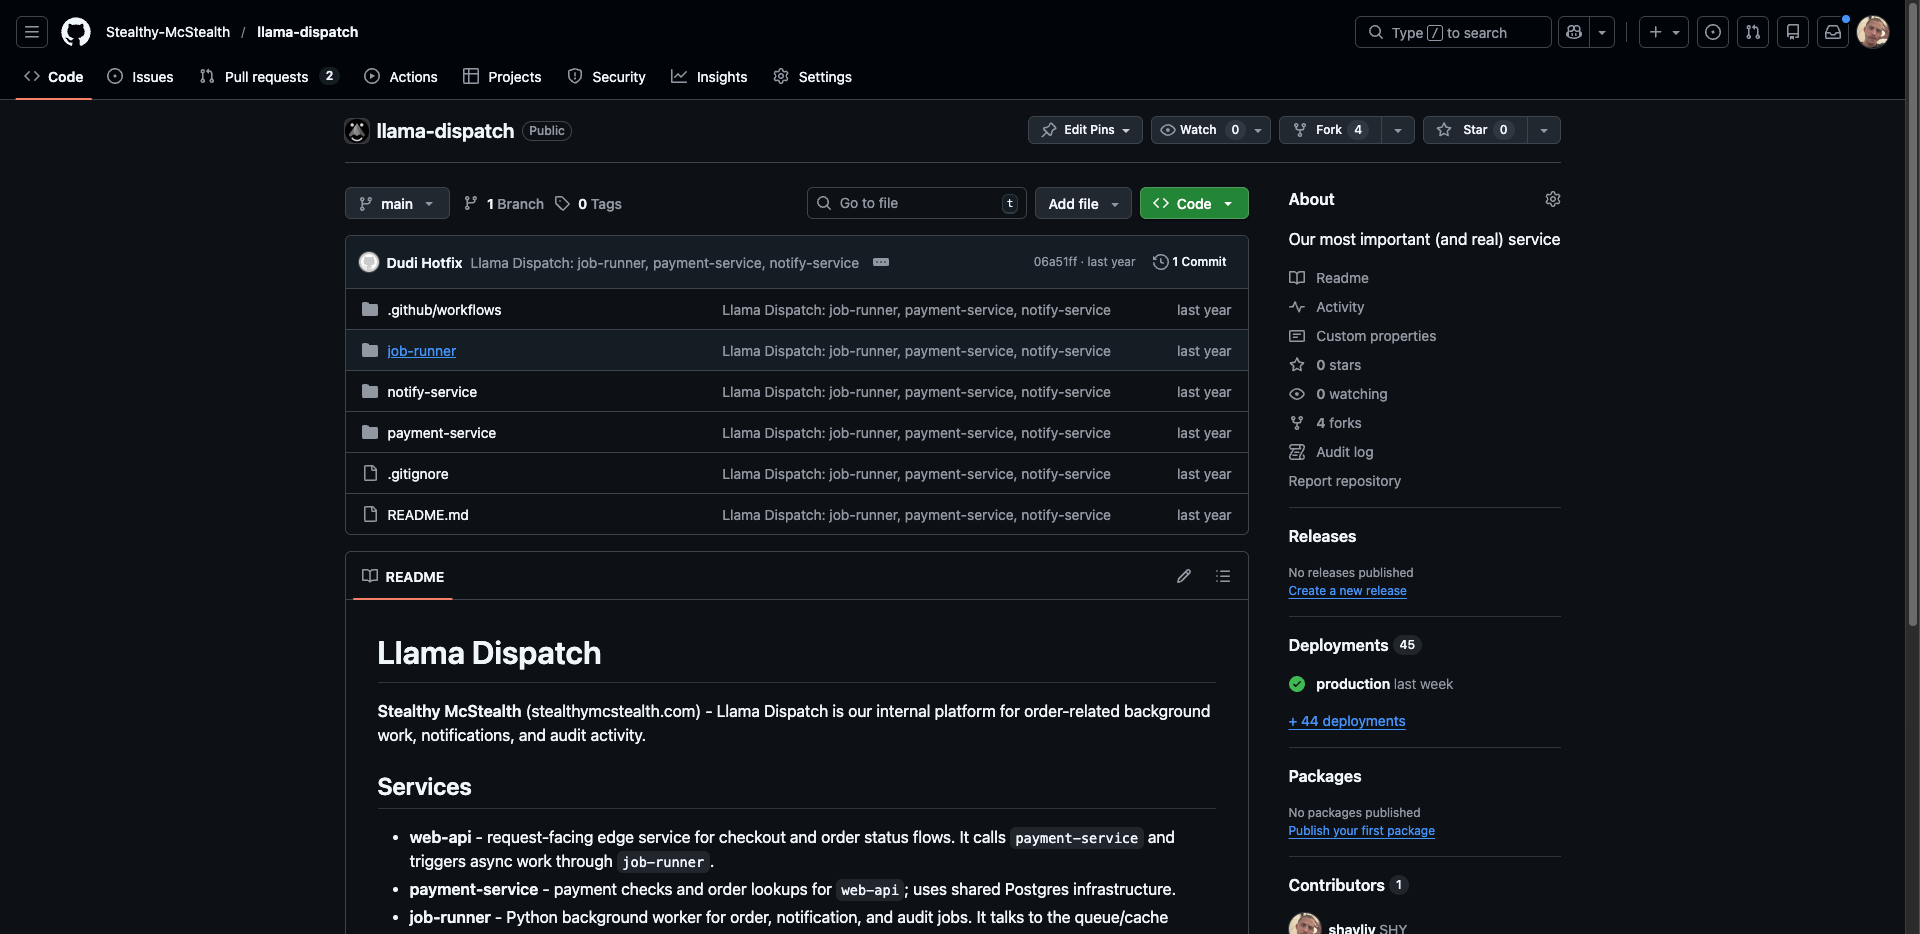Open the create new plus menu
1920x934 pixels.
[x=1664, y=32]
